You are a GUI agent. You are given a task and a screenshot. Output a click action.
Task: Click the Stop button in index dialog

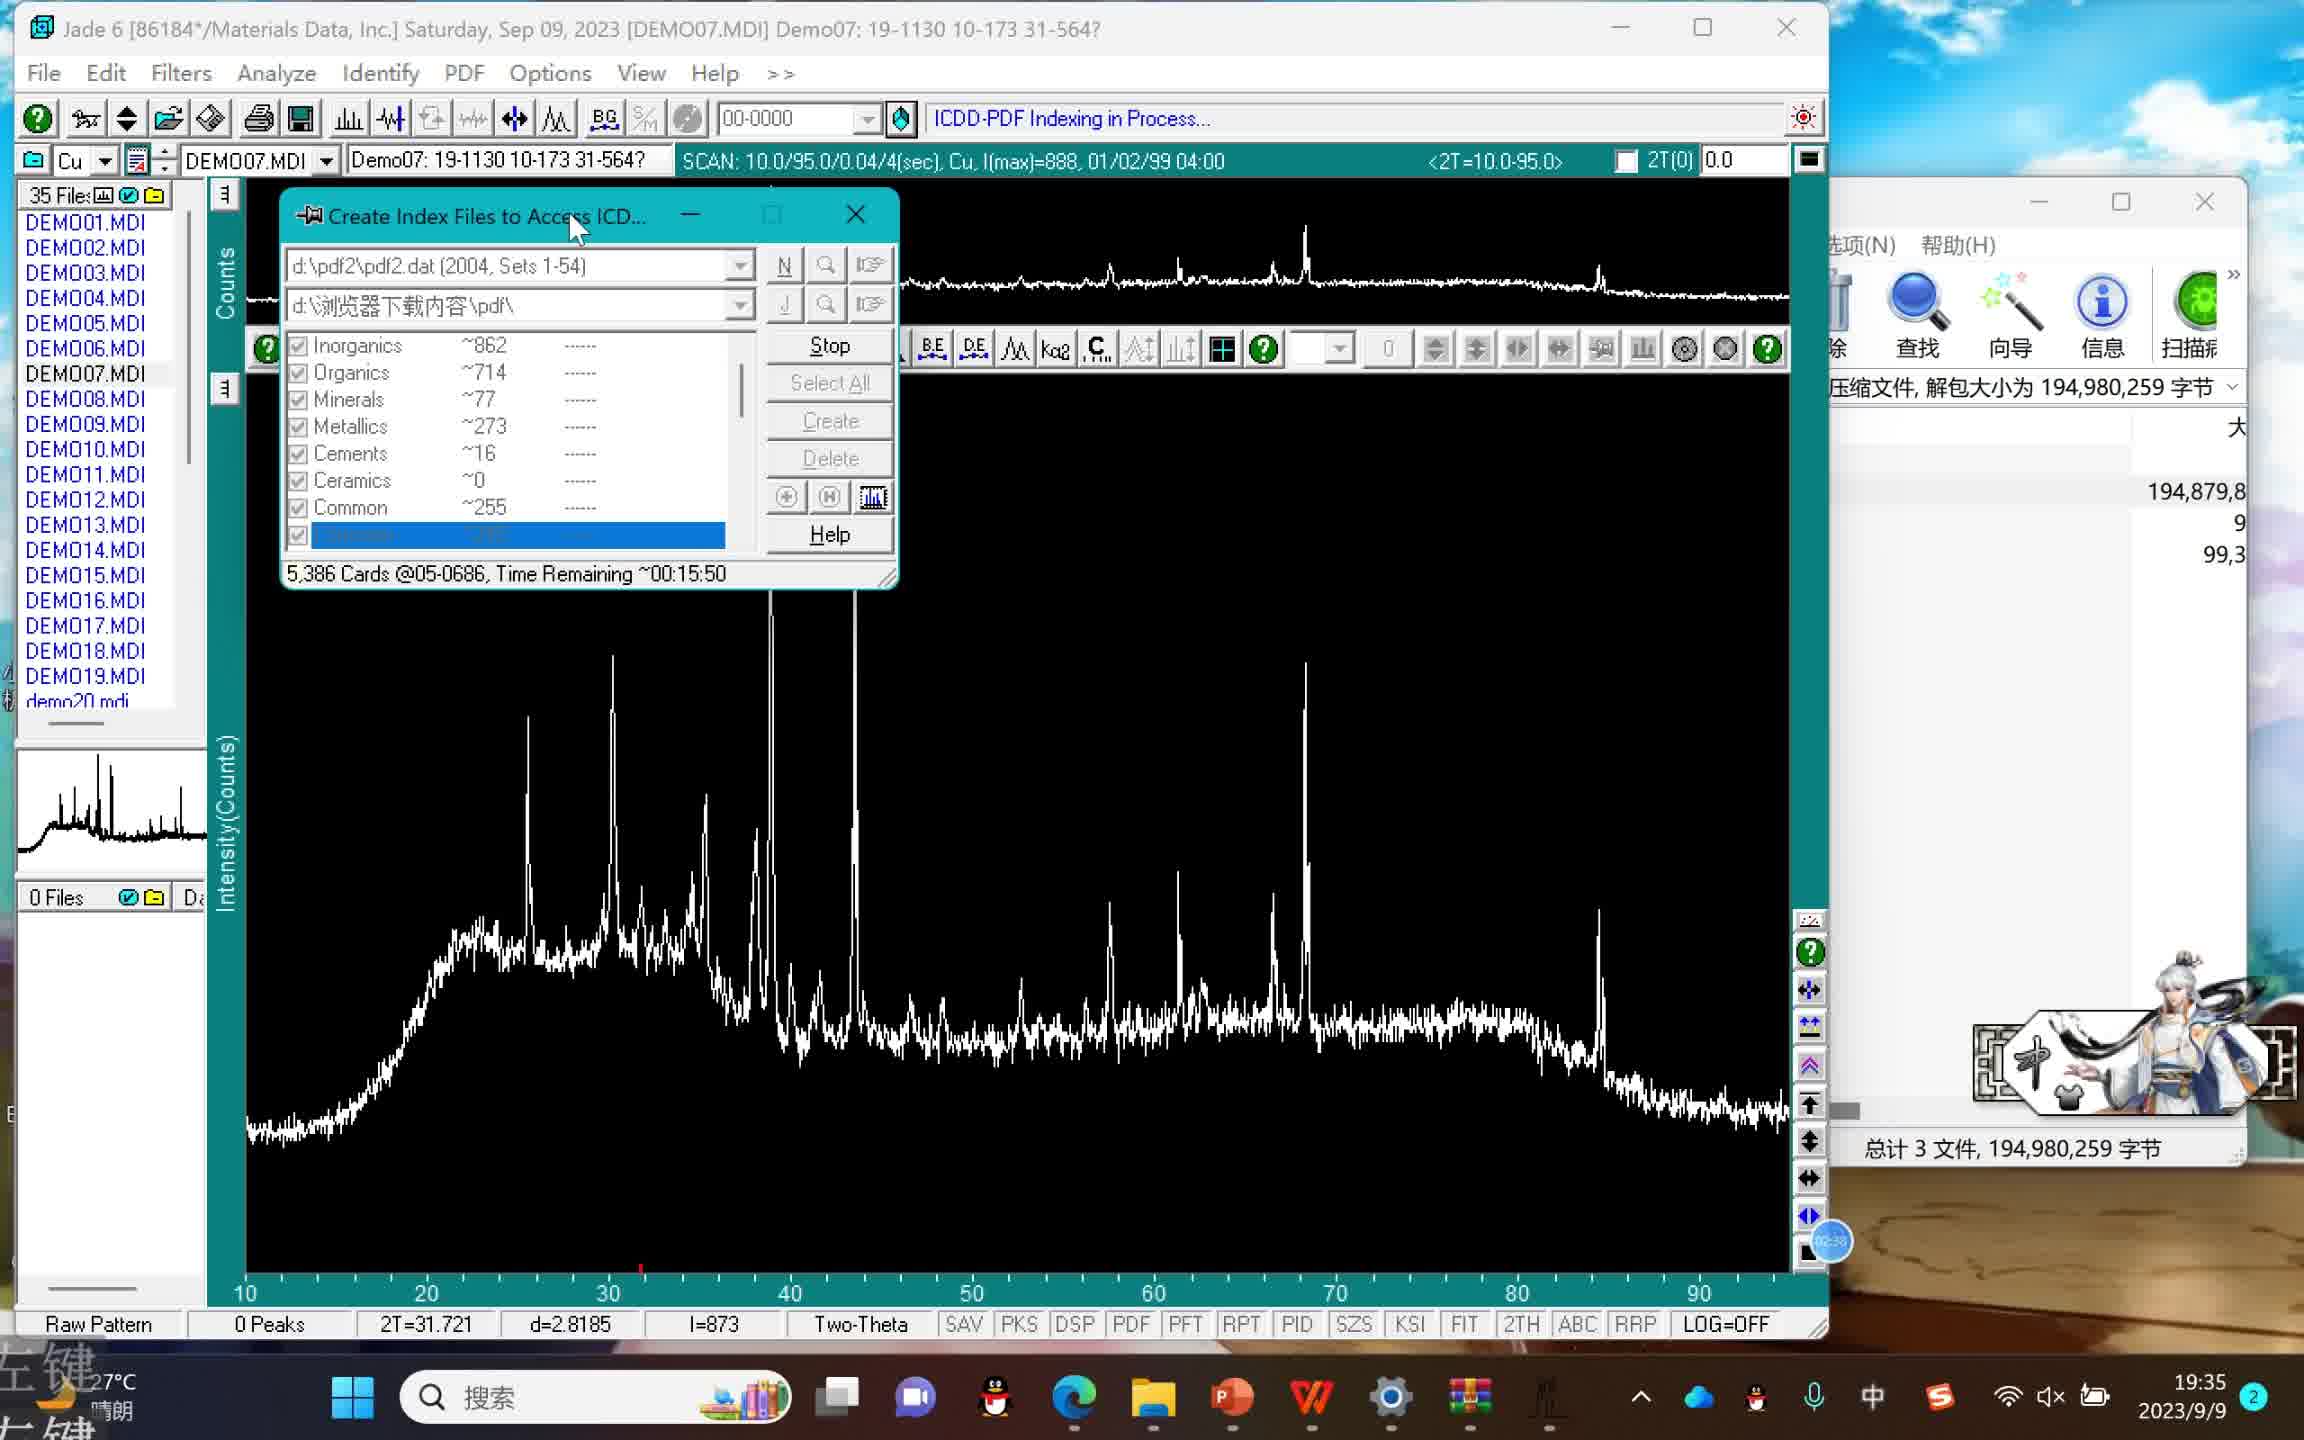[828, 345]
